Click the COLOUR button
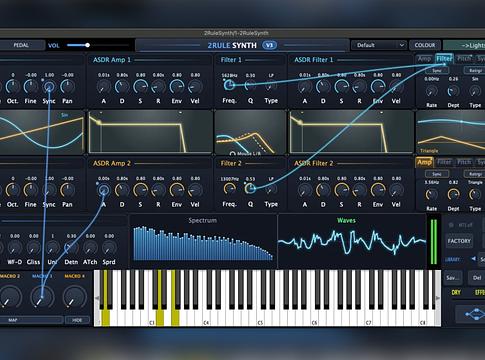485x360 pixels. click(x=425, y=45)
